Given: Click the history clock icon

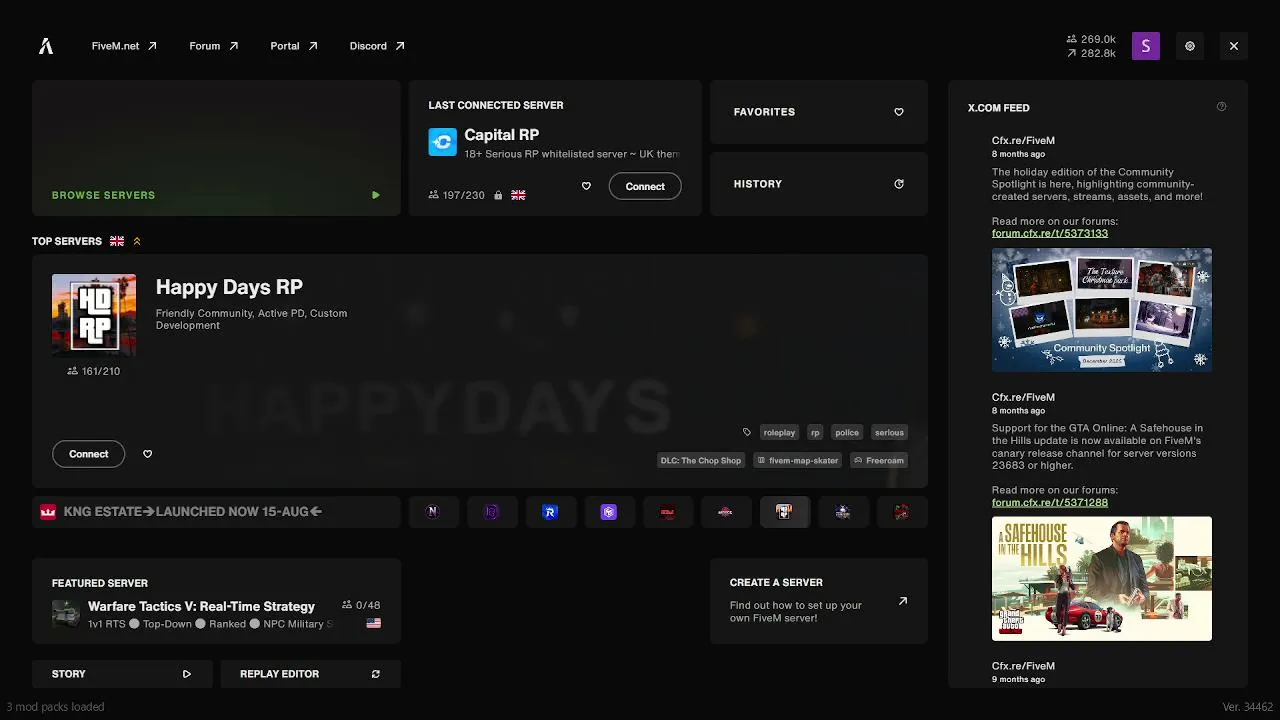Looking at the screenshot, I should click(899, 184).
